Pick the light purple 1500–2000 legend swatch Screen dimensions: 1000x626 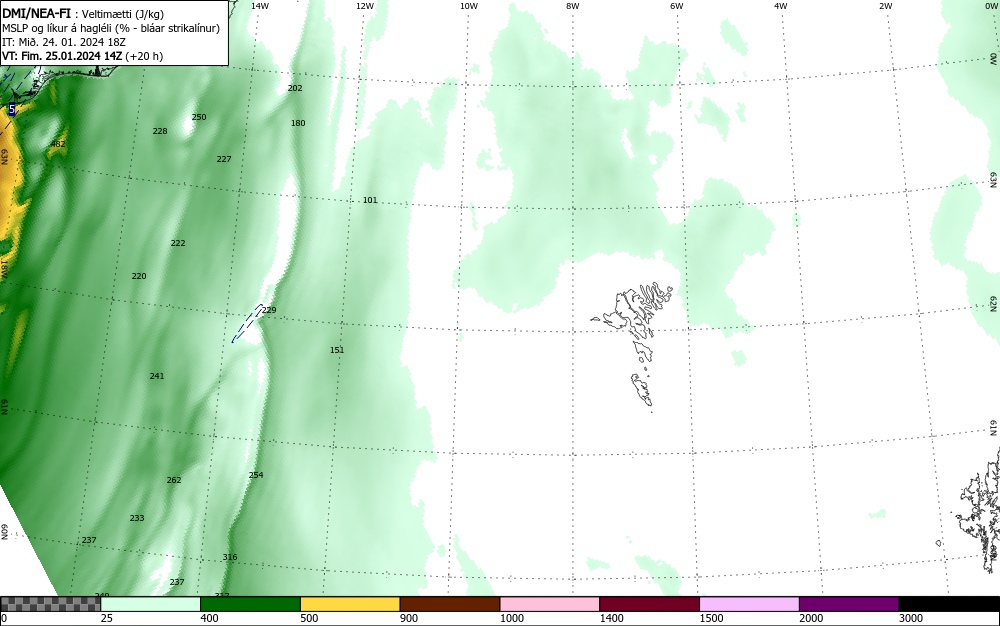click(x=749, y=604)
